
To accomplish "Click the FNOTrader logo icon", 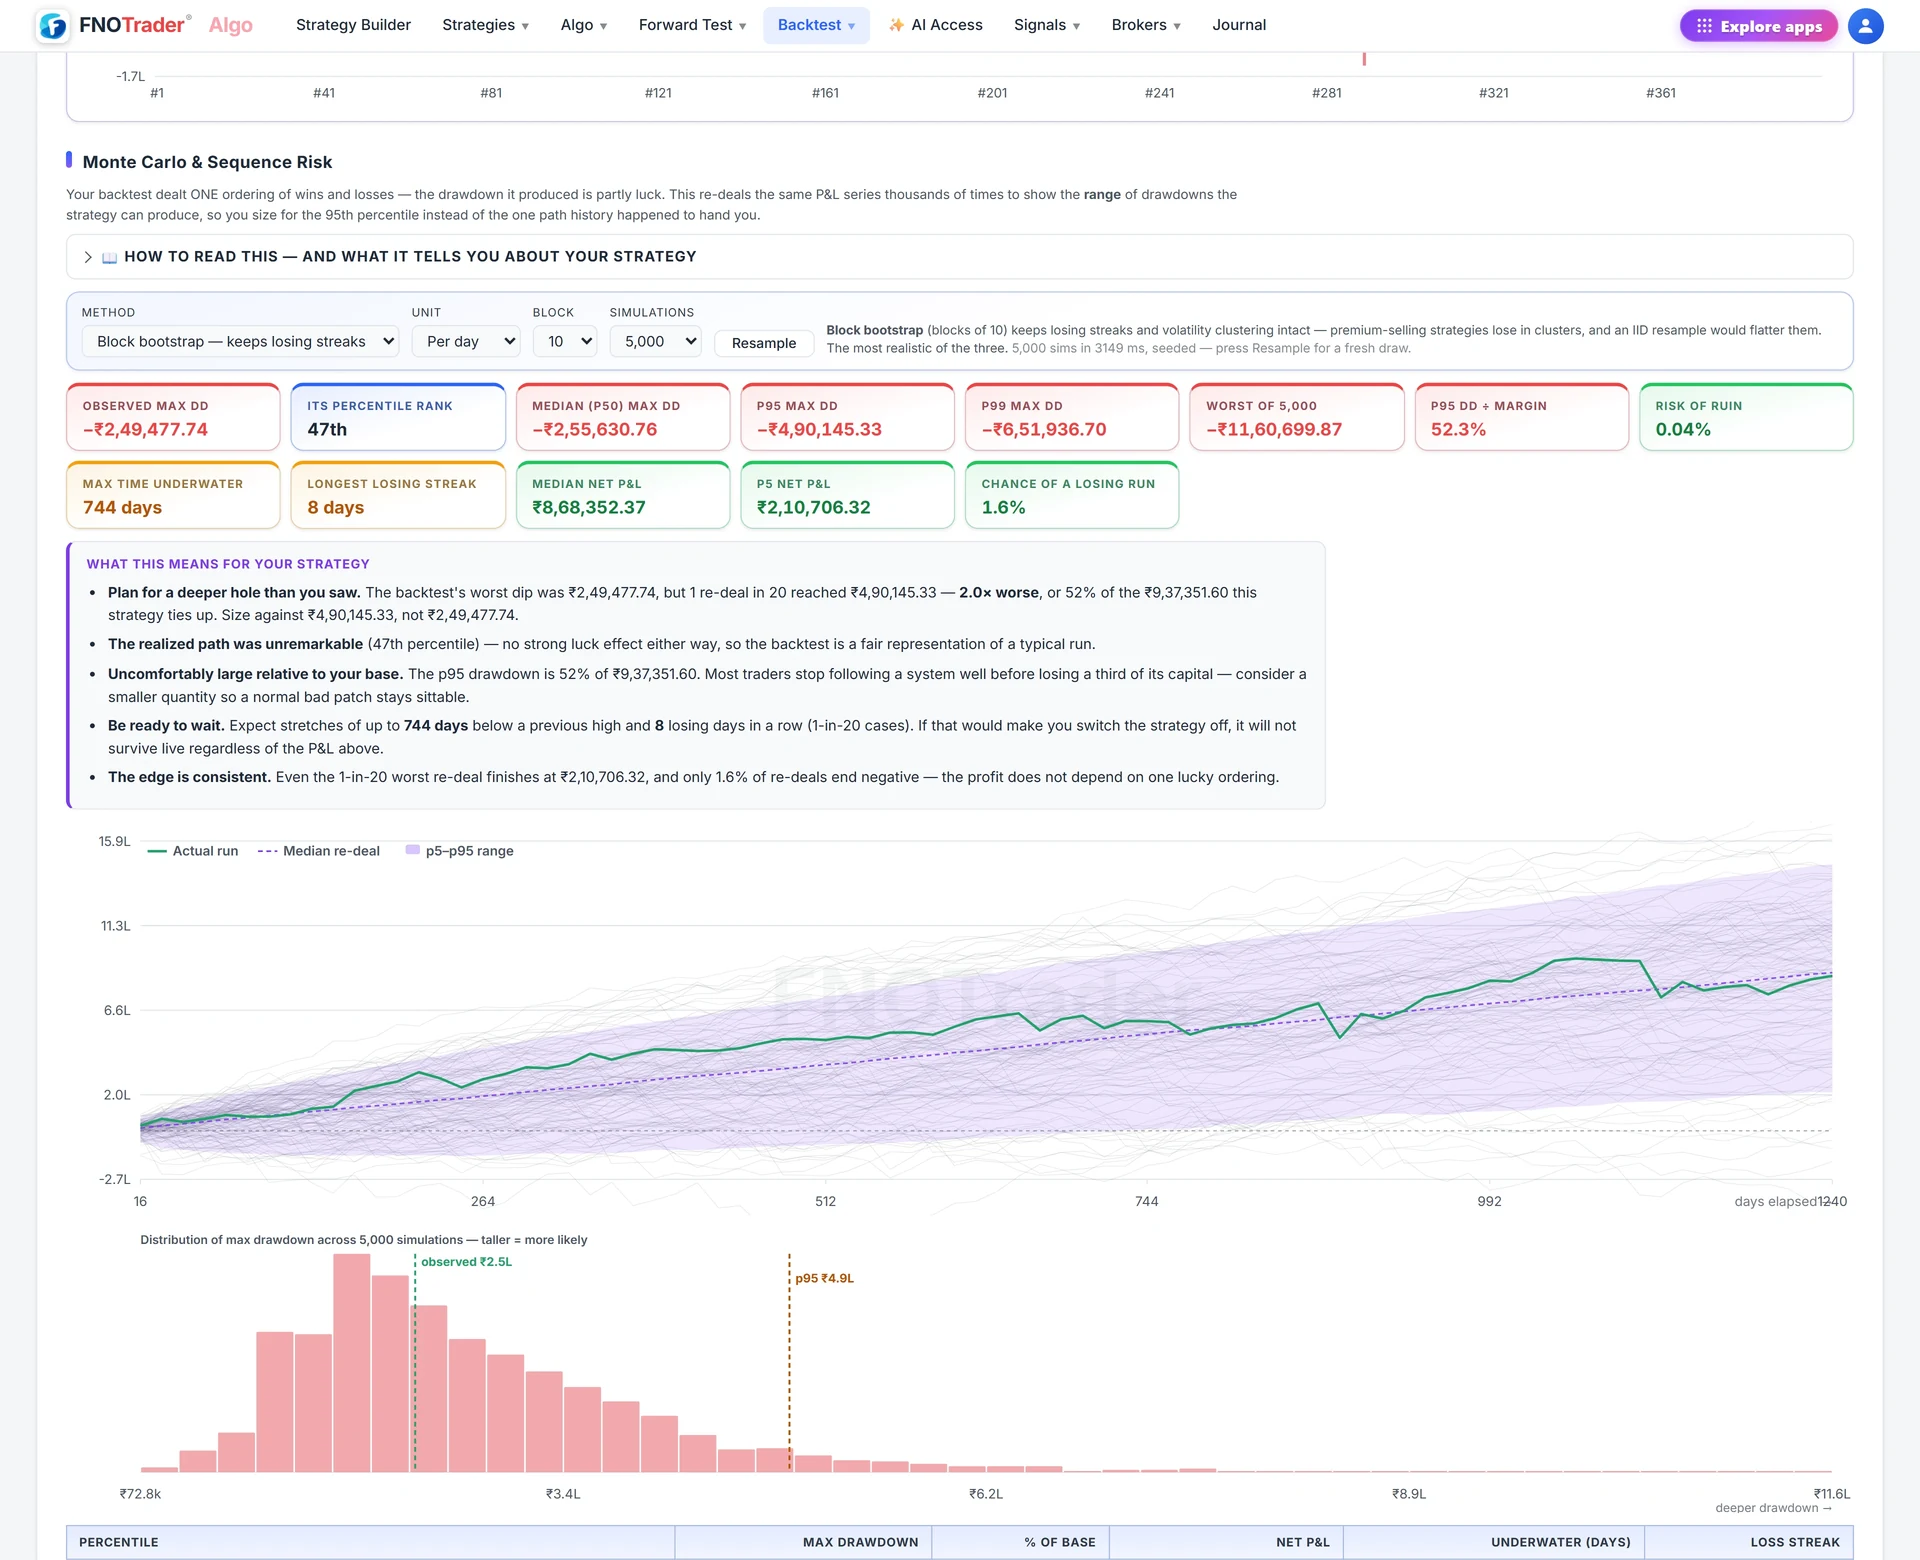I will [53, 25].
